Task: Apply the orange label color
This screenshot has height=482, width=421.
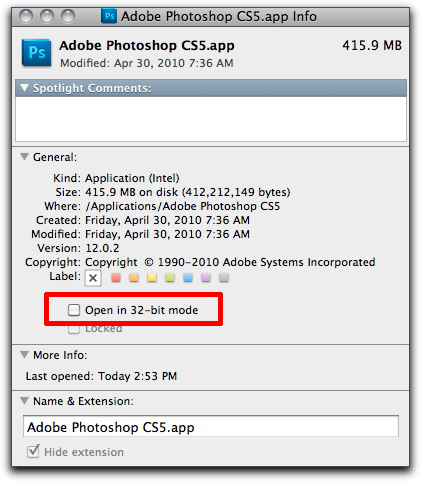Action: 134,277
